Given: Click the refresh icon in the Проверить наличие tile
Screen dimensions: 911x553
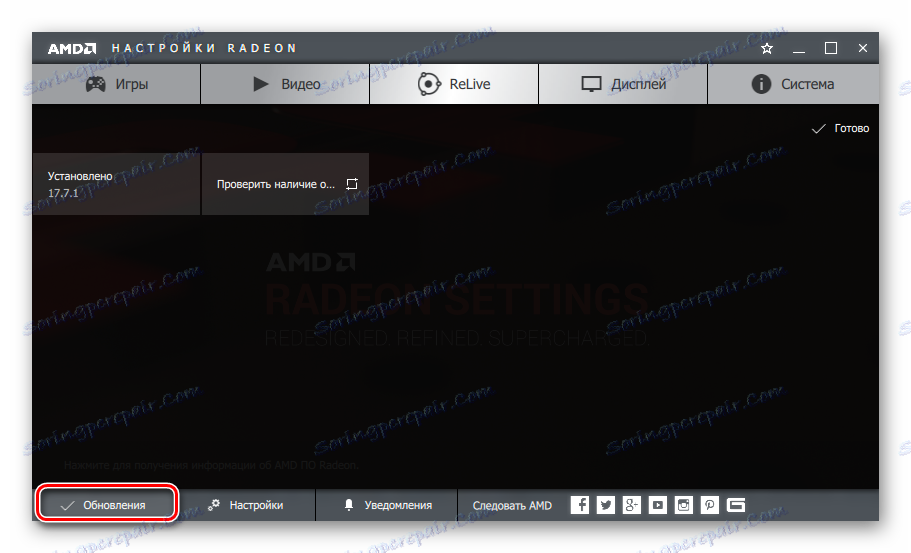Looking at the screenshot, I should pos(352,184).
